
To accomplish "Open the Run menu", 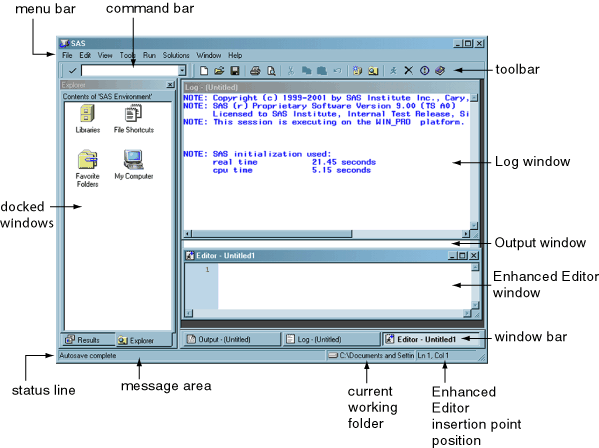I will tap(149, 55).
